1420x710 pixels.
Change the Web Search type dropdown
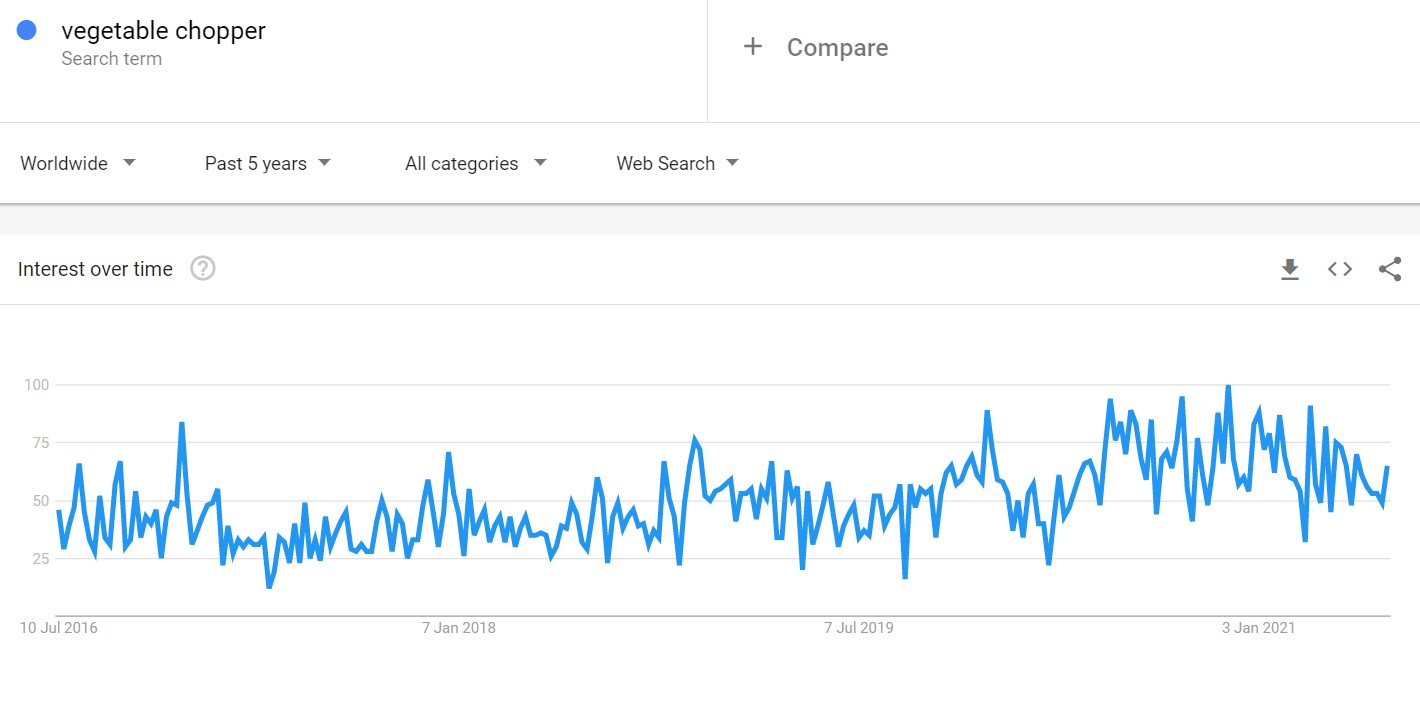677,163
